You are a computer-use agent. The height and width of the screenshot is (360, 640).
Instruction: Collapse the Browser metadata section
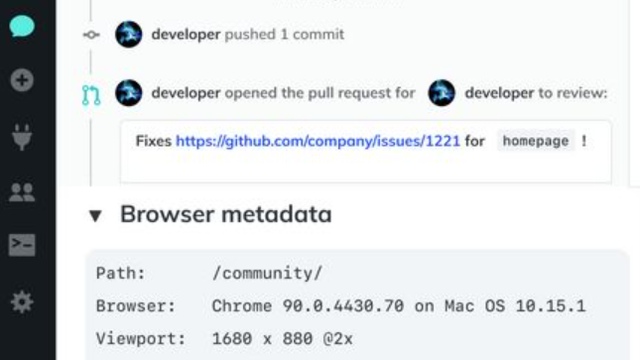point(95,216)
